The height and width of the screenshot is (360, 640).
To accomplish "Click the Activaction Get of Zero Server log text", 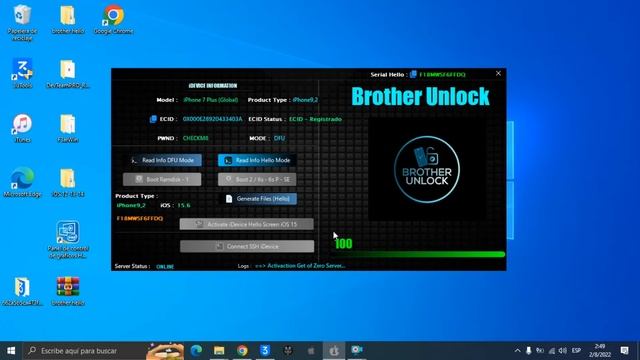I will coord(300,266).
